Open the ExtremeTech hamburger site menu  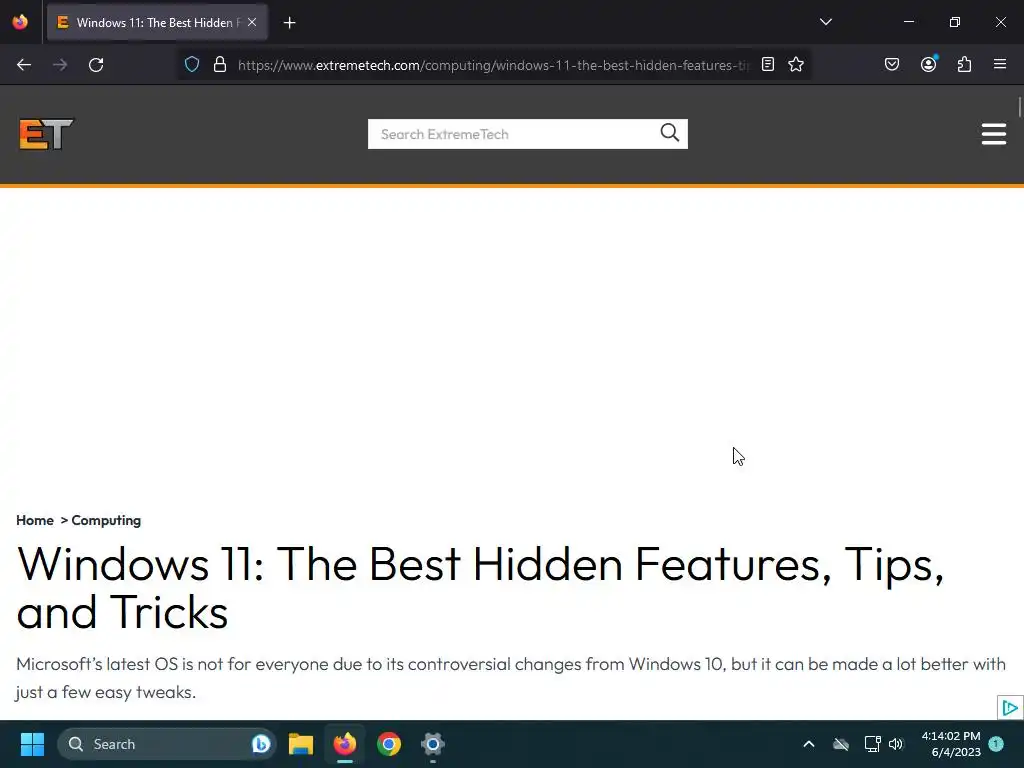tap(993, 134)
